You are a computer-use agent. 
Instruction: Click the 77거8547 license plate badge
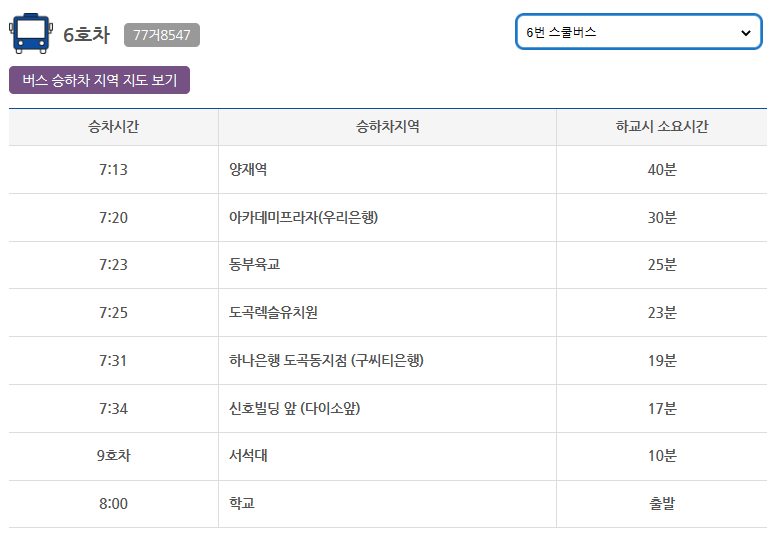pyautogui.click(x=162, y=35)
